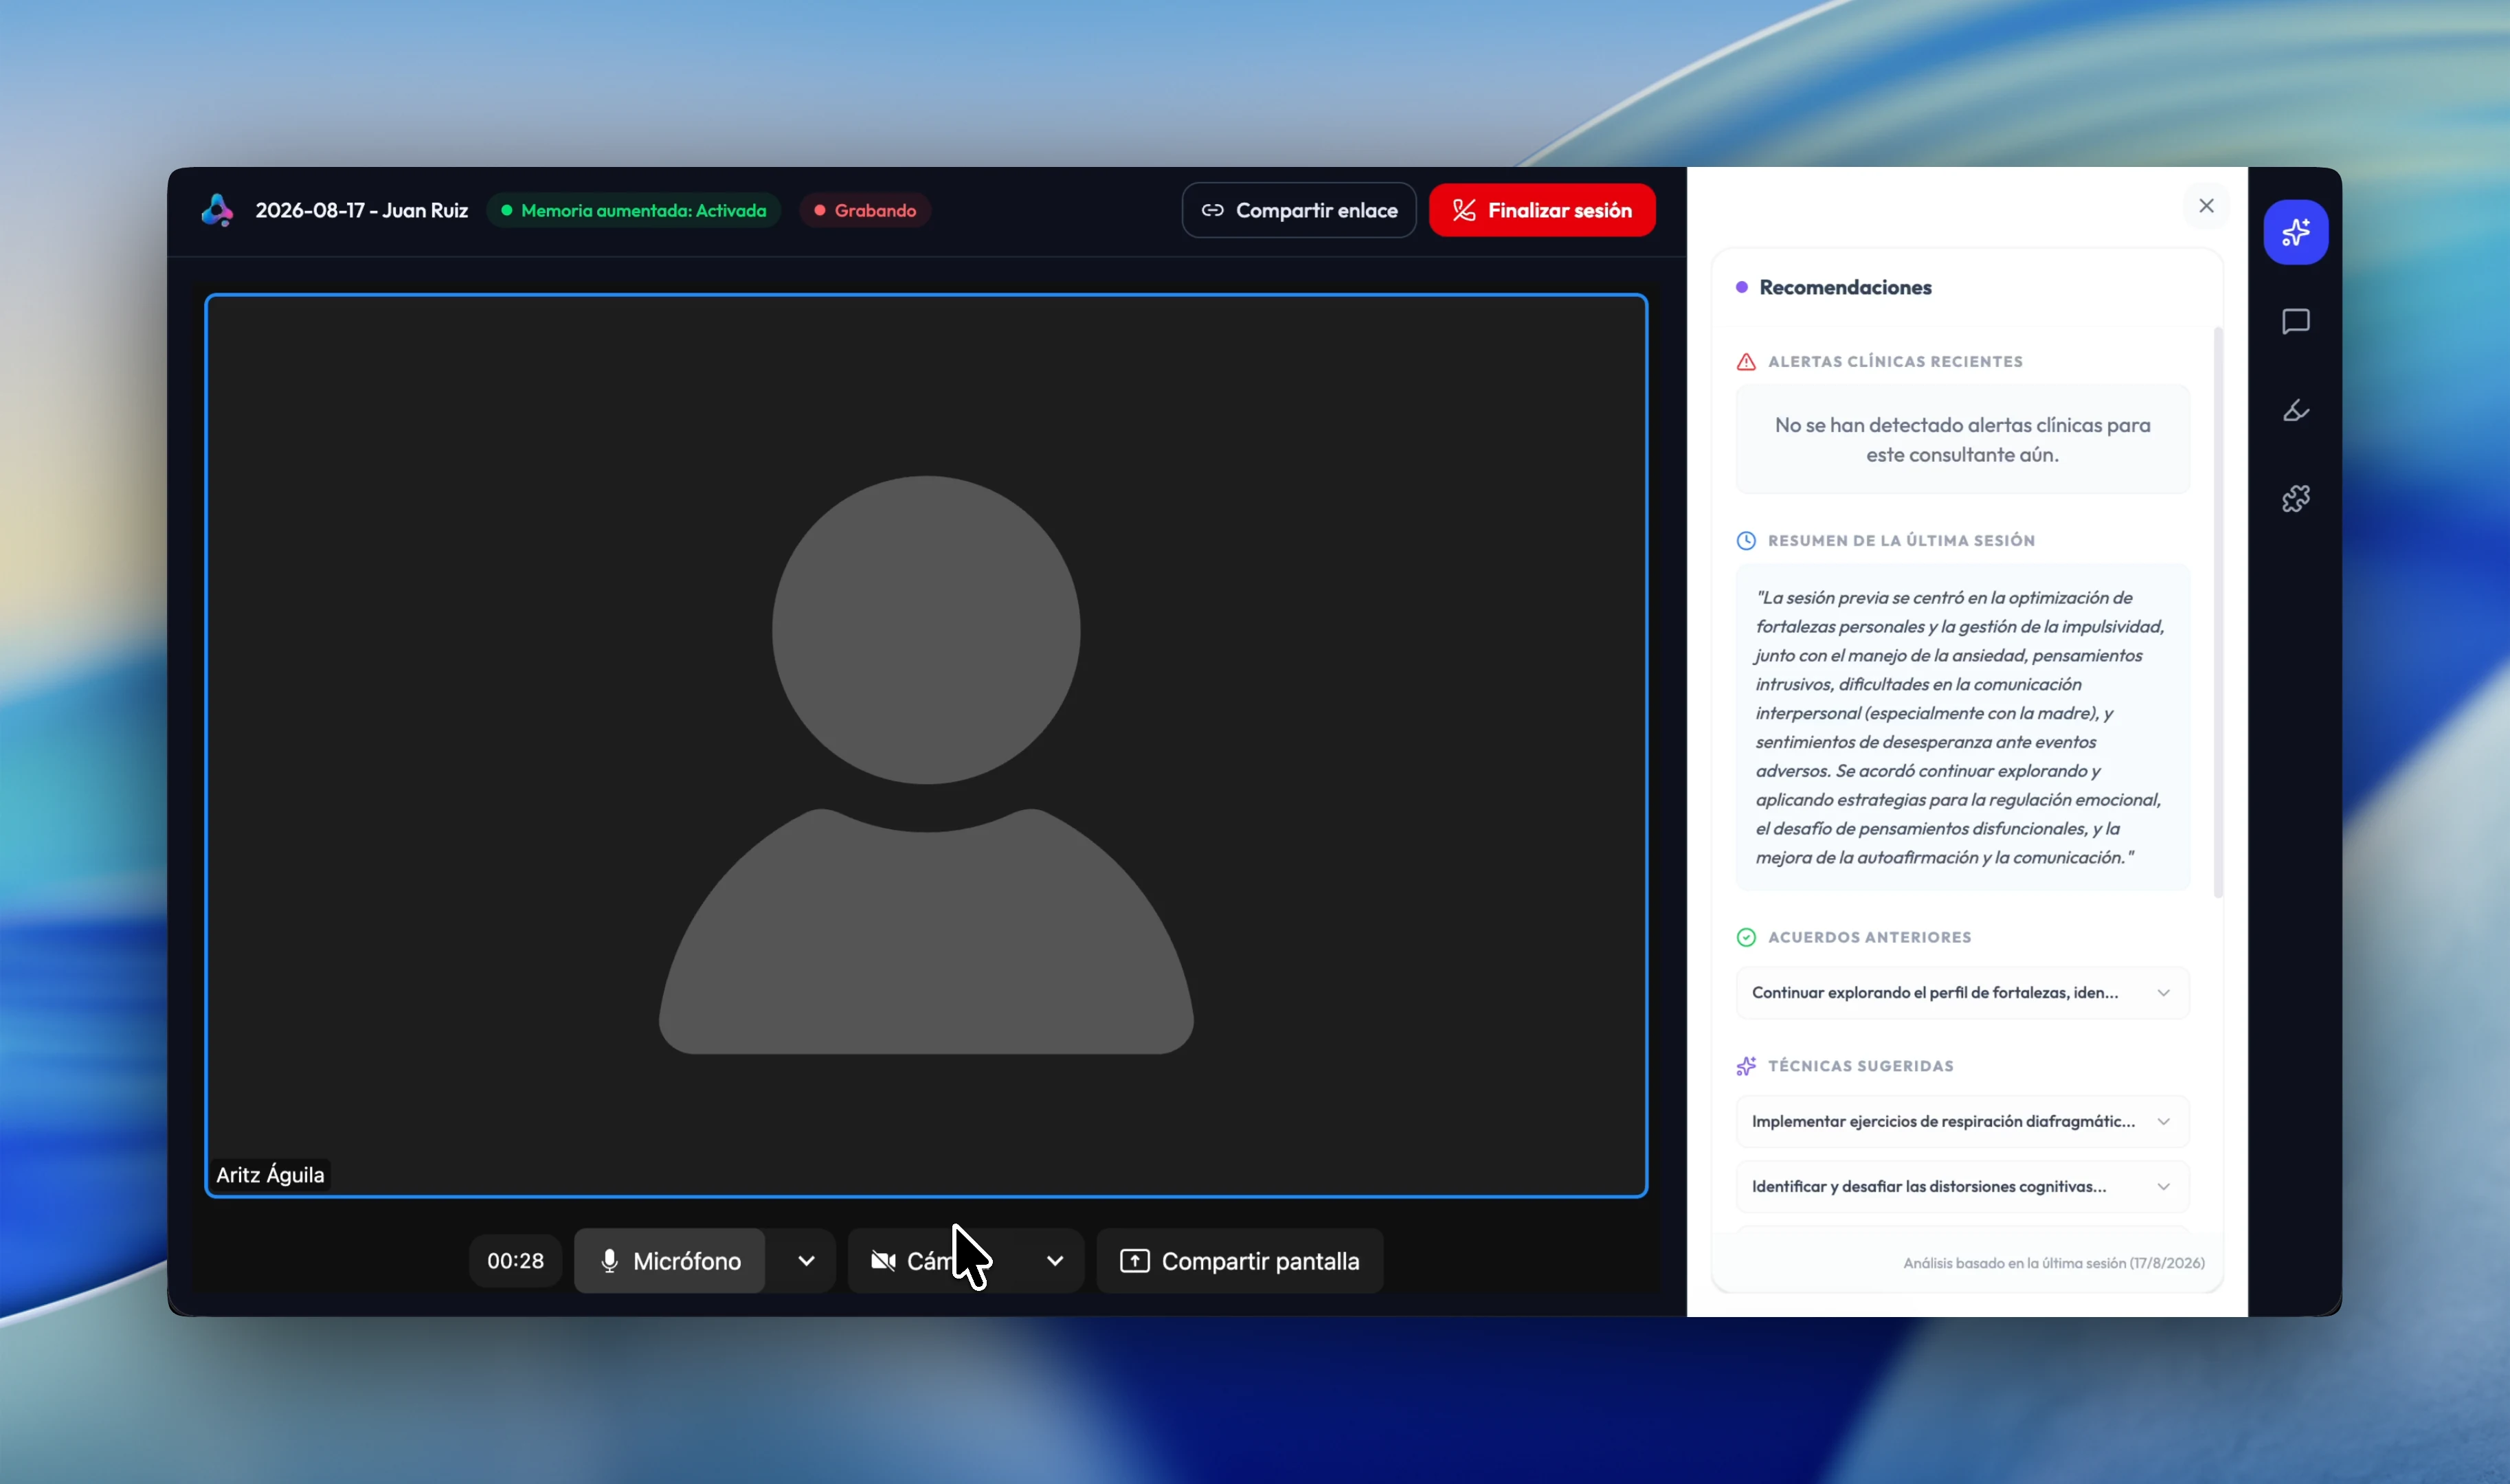2510x1484 pixels.
Task: Click the no clinical alerts message box
Action: 1962,440
